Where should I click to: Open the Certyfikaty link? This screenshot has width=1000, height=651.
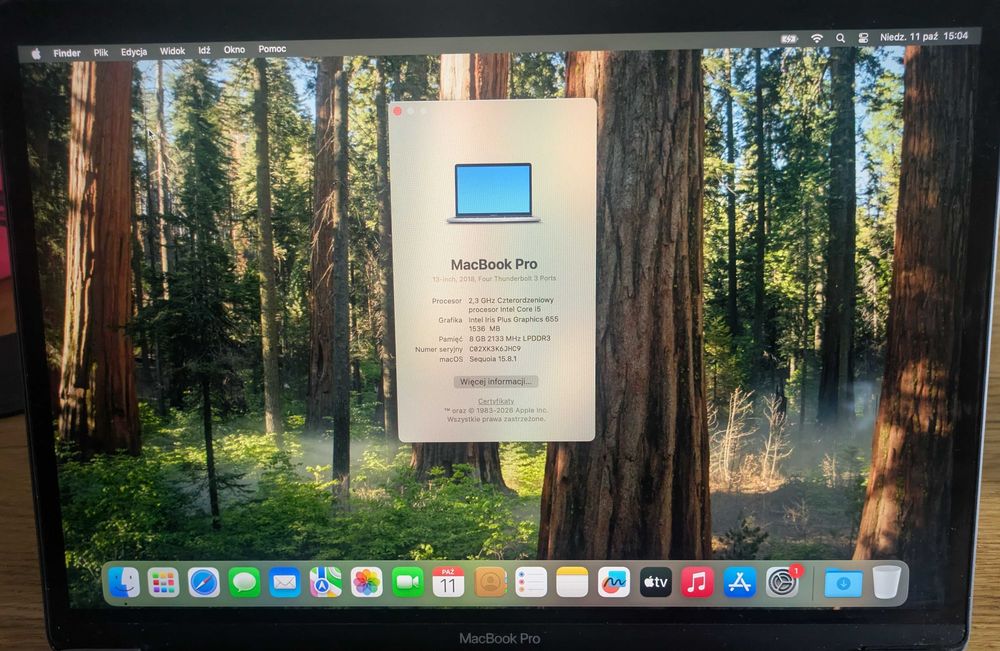point(496,401)
